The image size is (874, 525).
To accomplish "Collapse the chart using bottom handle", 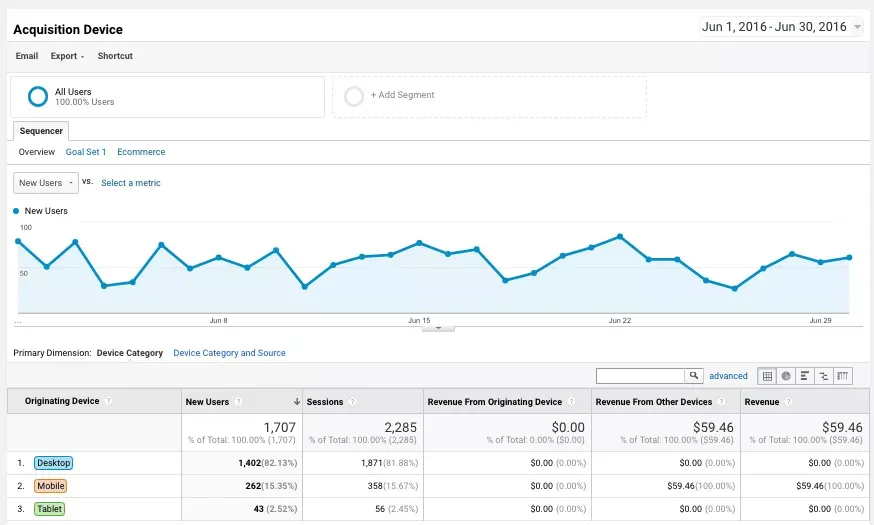I will 438,328.
